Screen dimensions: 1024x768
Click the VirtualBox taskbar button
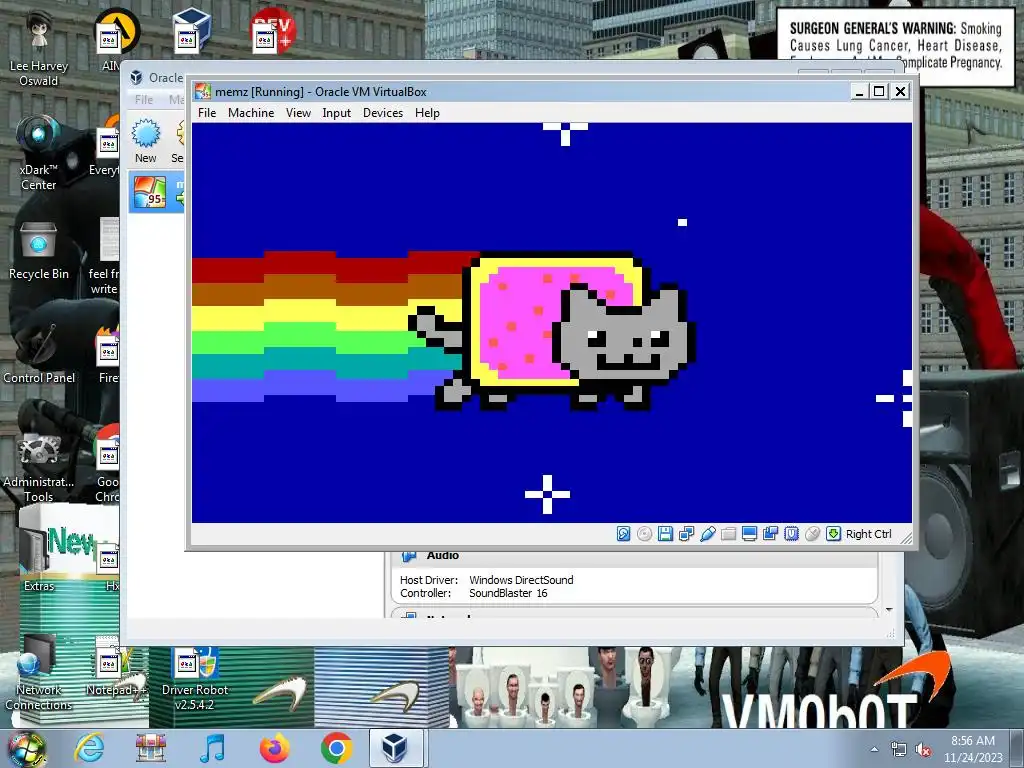coord(396,748)
